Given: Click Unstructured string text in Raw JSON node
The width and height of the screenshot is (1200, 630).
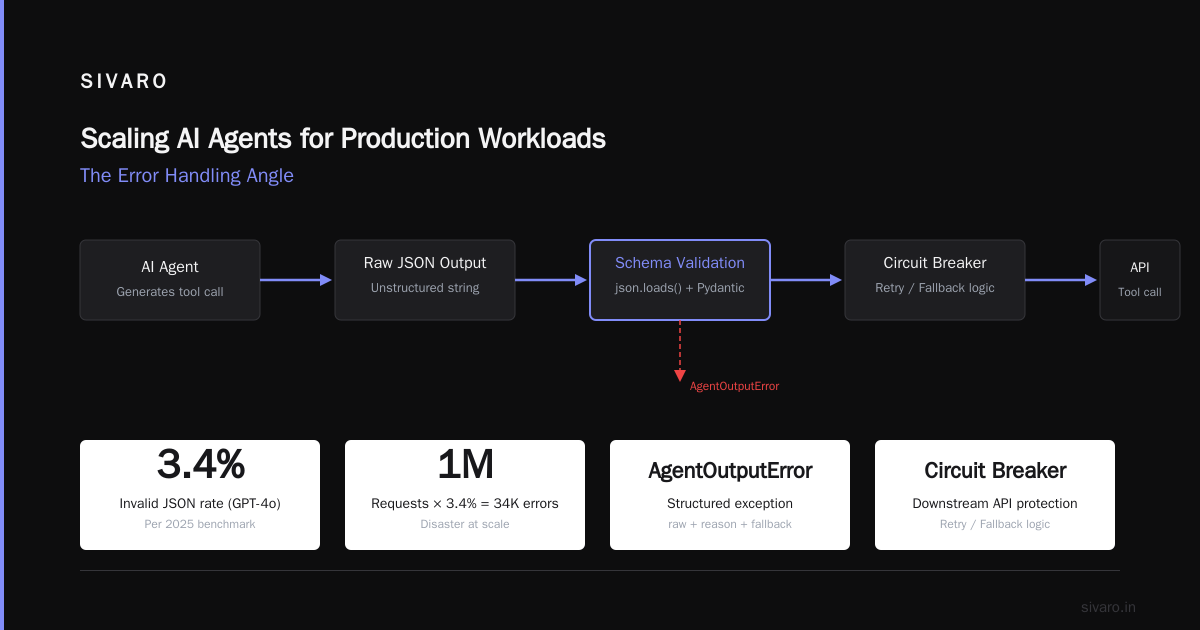Looking at the screenshot, I should pyautogui.click(x=425, y=288).
